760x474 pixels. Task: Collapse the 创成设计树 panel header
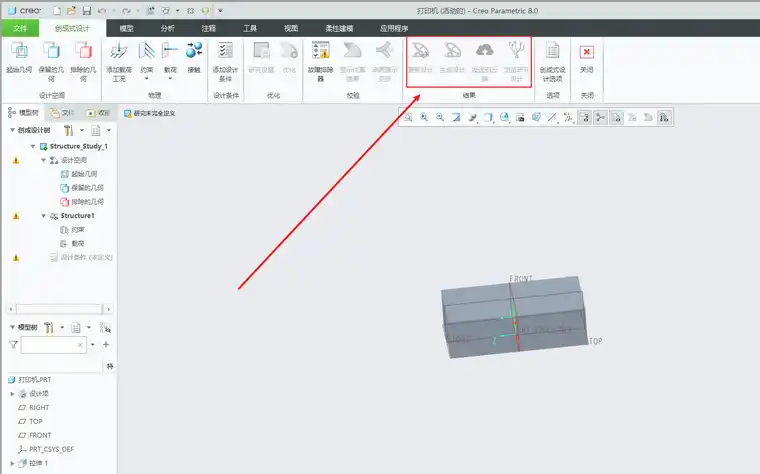point(13,130)
